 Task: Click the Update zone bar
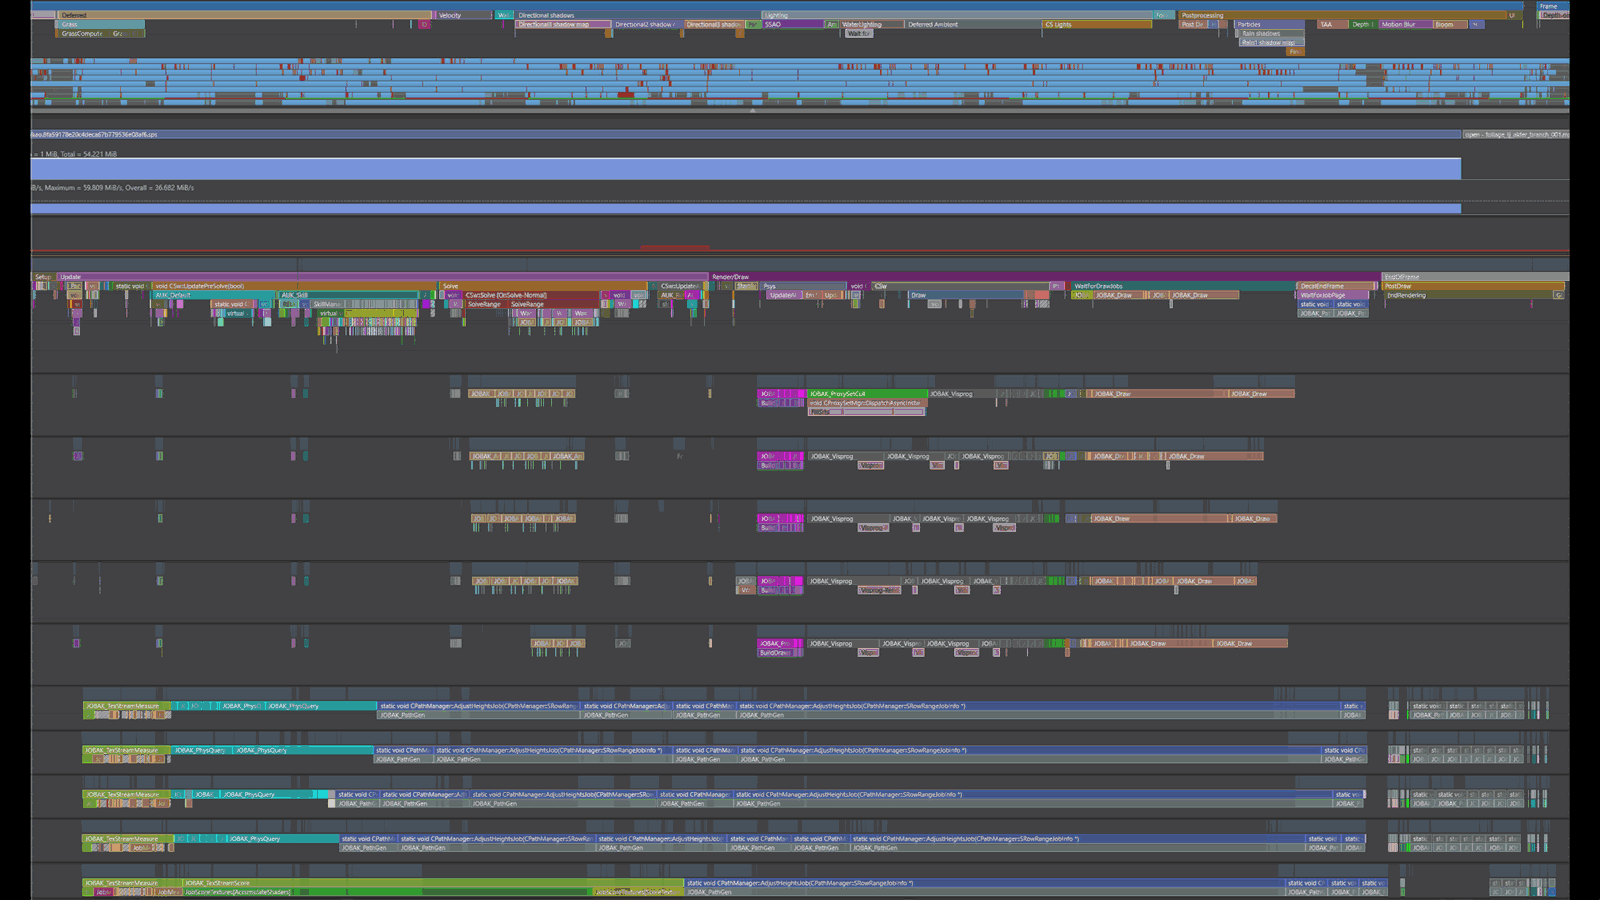click(x=383, y=277)
